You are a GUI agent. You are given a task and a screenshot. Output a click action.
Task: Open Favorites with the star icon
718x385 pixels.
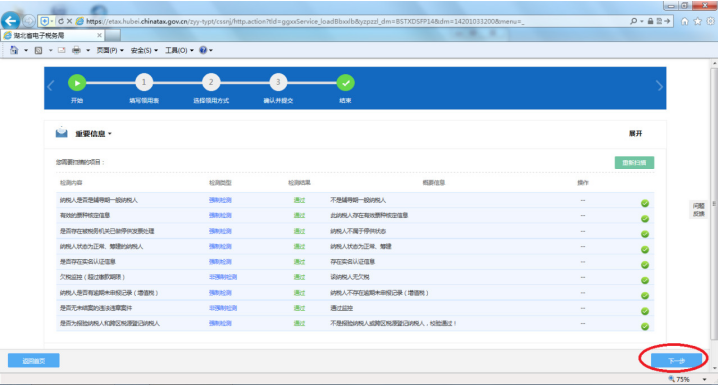click(697, 21)
